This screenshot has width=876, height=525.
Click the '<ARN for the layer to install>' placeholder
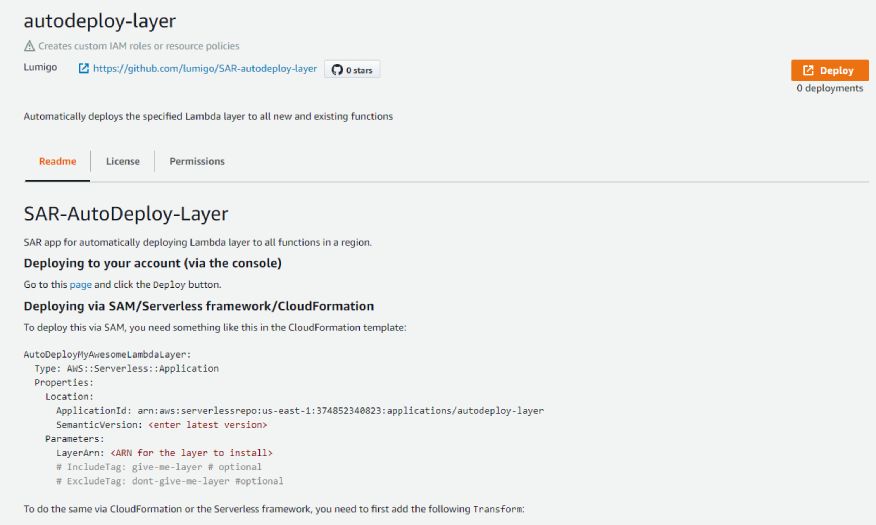point(192,453)
